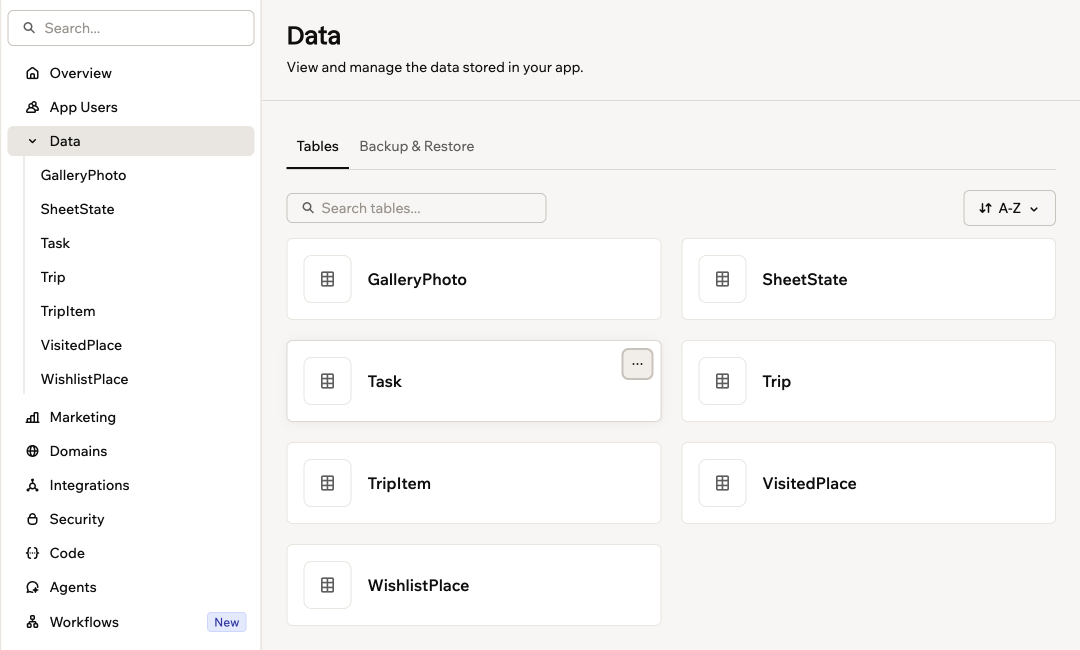Screen dimensions: 1080x650
Task: Click the Overview home icon
Action: (x=32, y=73)
